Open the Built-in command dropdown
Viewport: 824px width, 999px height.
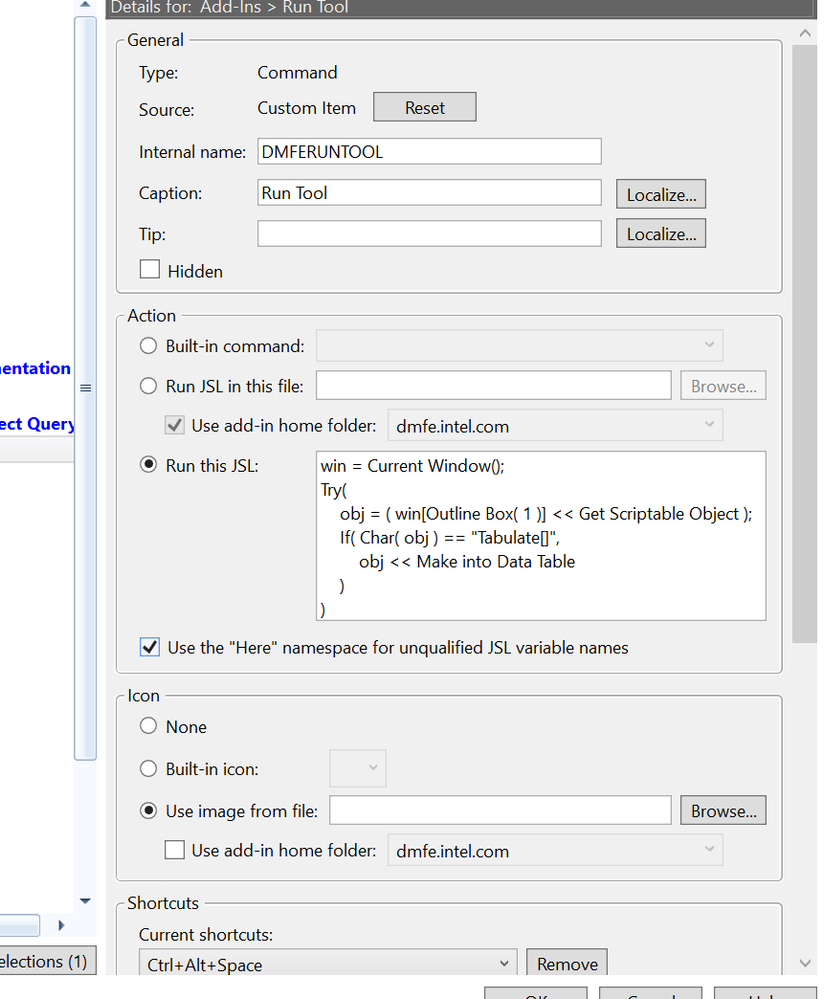519,345
